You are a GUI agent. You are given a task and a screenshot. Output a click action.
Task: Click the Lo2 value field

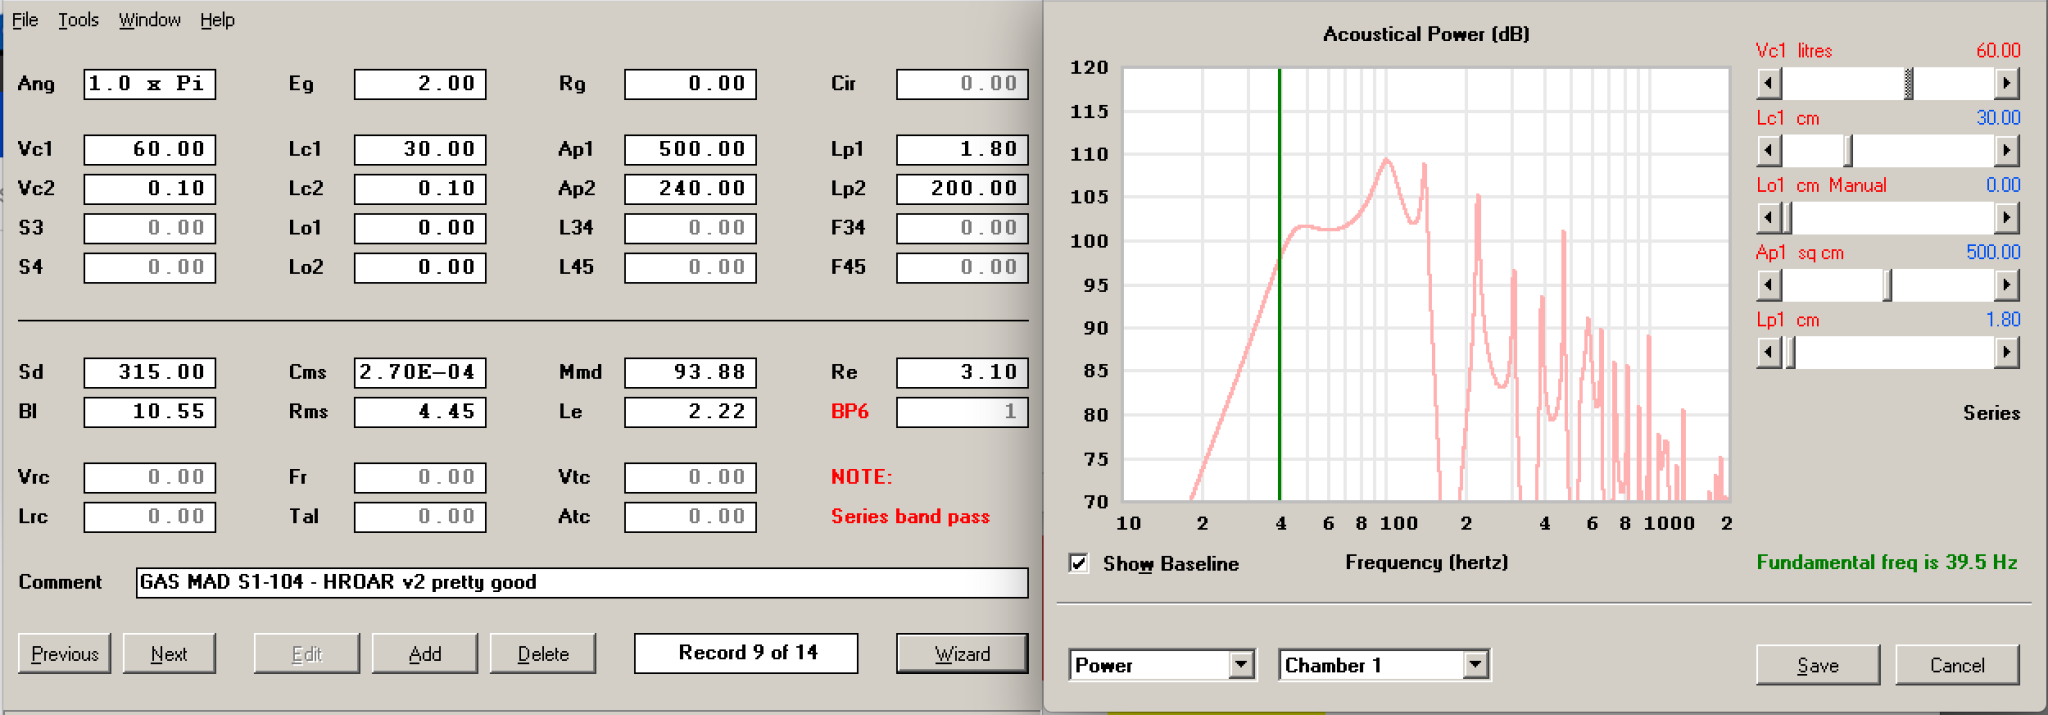[x=420, y=268]
